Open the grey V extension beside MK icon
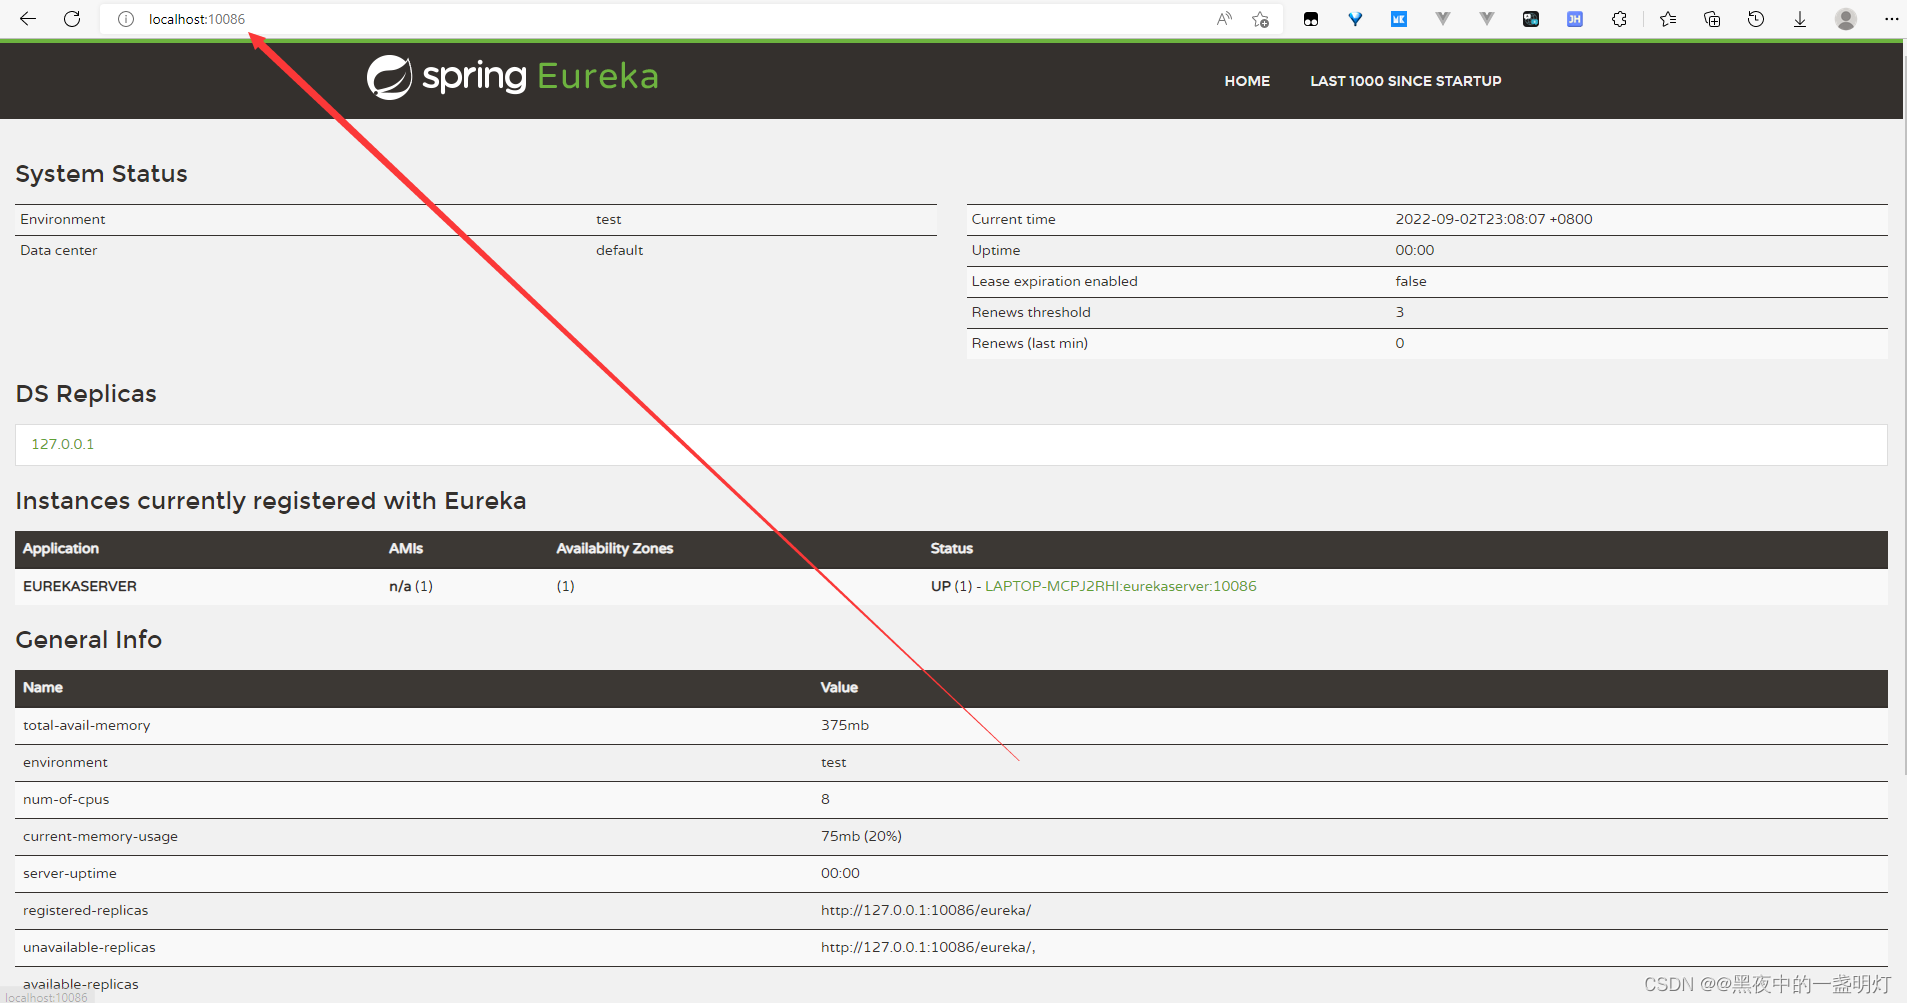 click(1443, 19)
